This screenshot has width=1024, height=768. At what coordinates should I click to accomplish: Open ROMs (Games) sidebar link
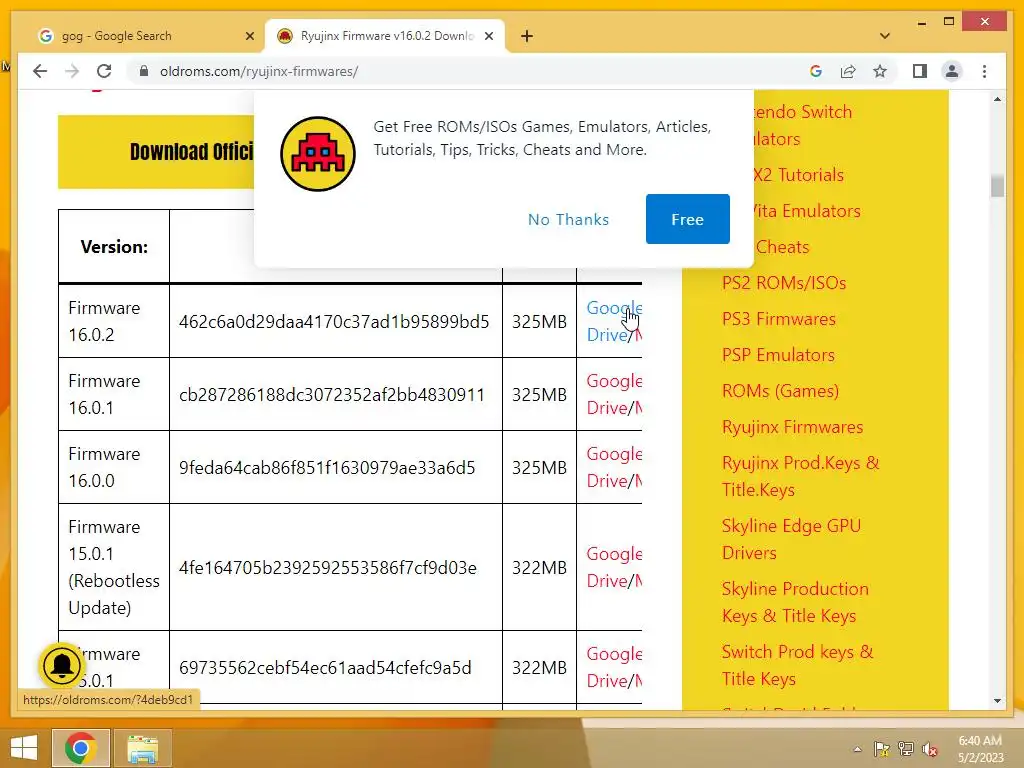tap(780, 391)
